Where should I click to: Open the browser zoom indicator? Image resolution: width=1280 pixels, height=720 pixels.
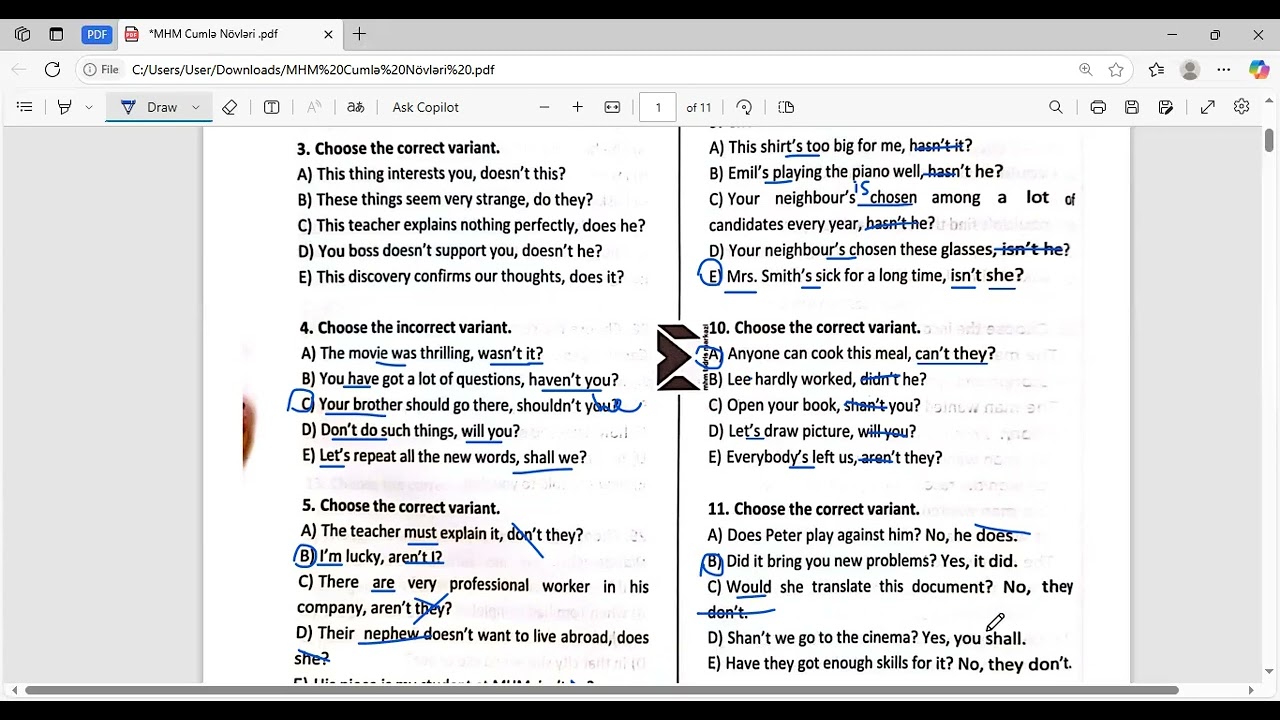pos(1086,70)
